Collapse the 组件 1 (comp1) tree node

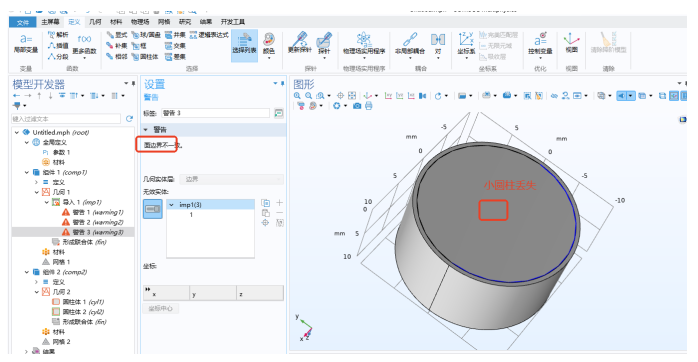[x=27, y=172]
